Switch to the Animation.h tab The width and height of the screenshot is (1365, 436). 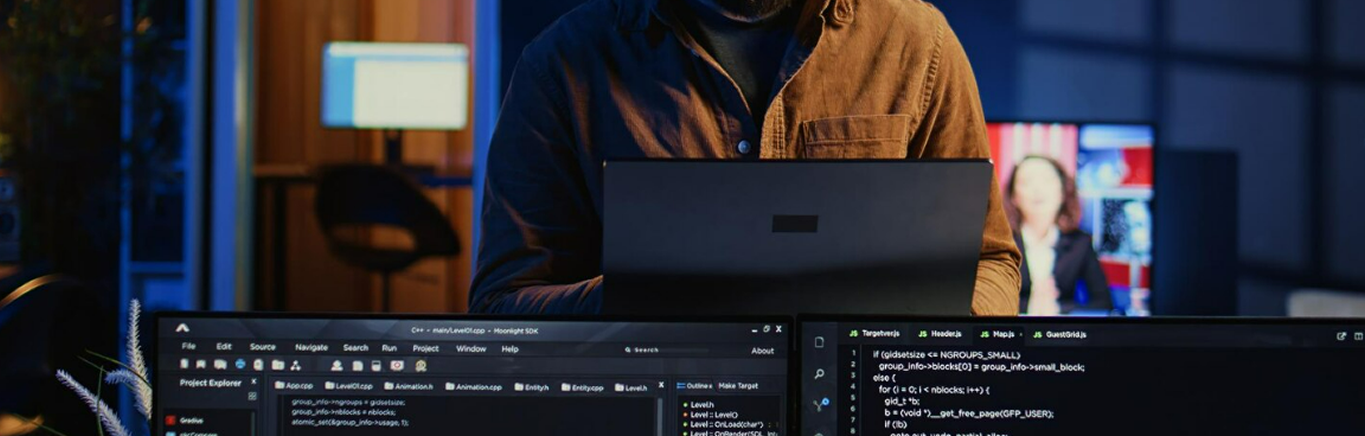[x=409, y=386]
